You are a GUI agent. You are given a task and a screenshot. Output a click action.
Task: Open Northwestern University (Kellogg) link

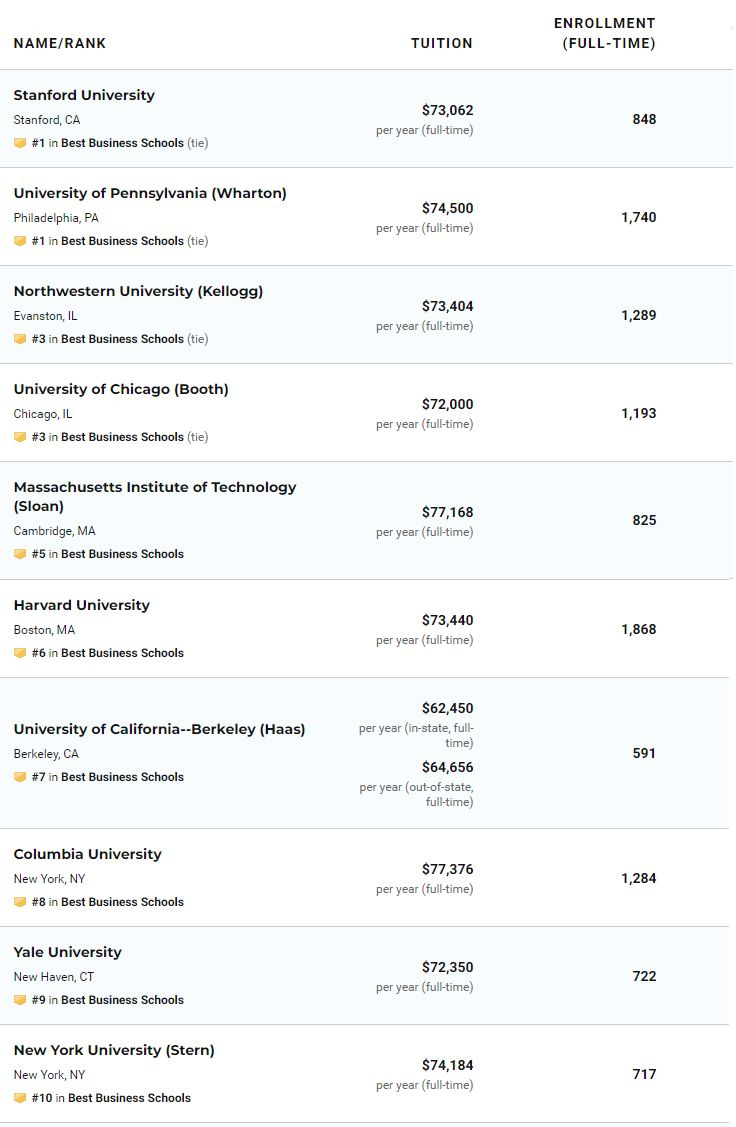[x=138, y=291]
